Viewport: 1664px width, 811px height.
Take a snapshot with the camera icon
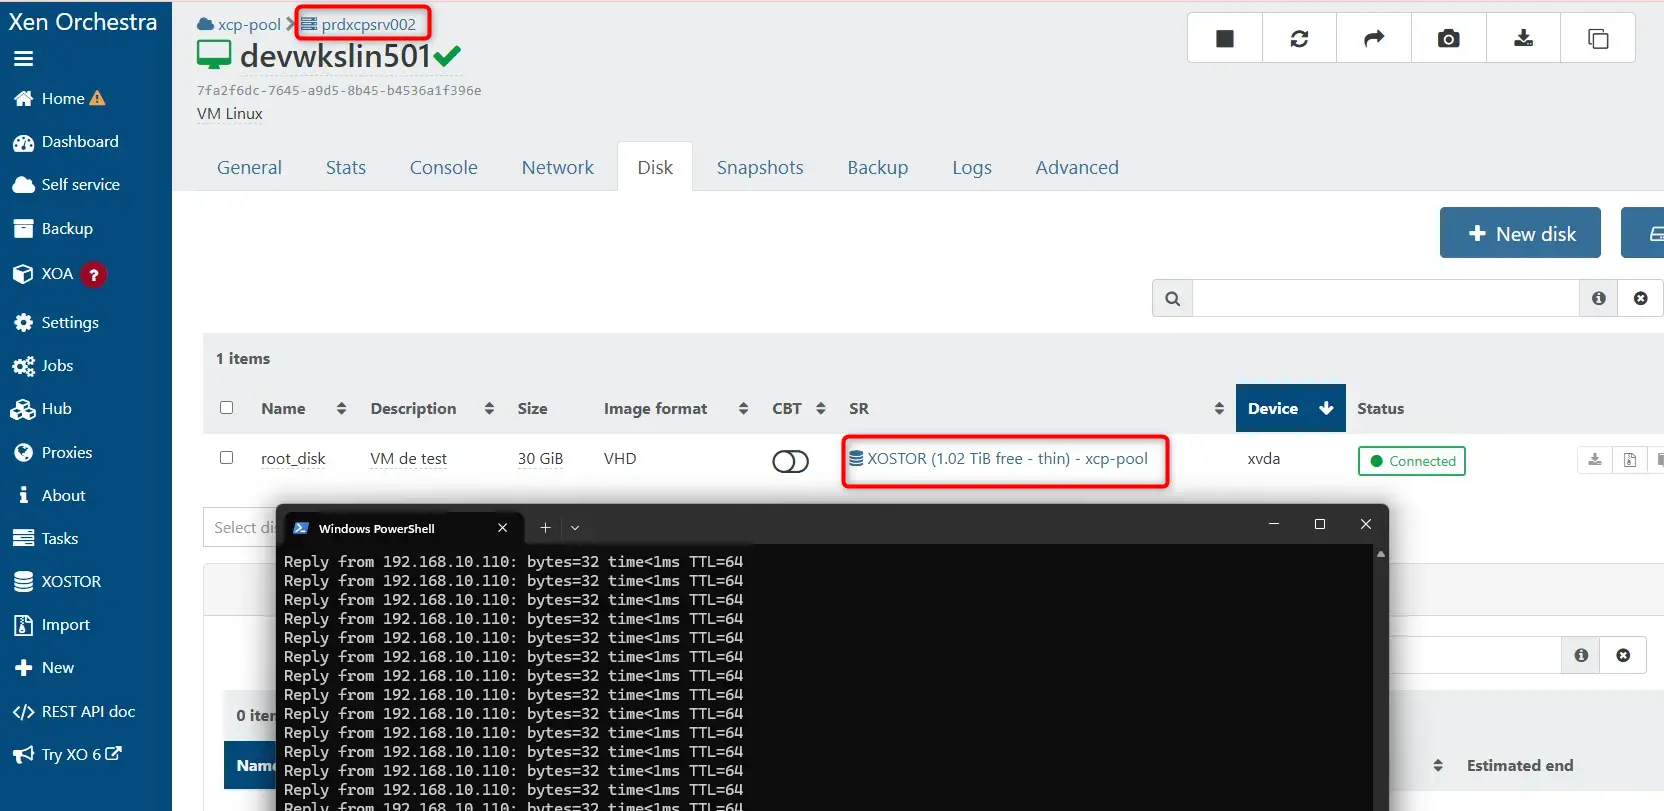(1448, 38)
